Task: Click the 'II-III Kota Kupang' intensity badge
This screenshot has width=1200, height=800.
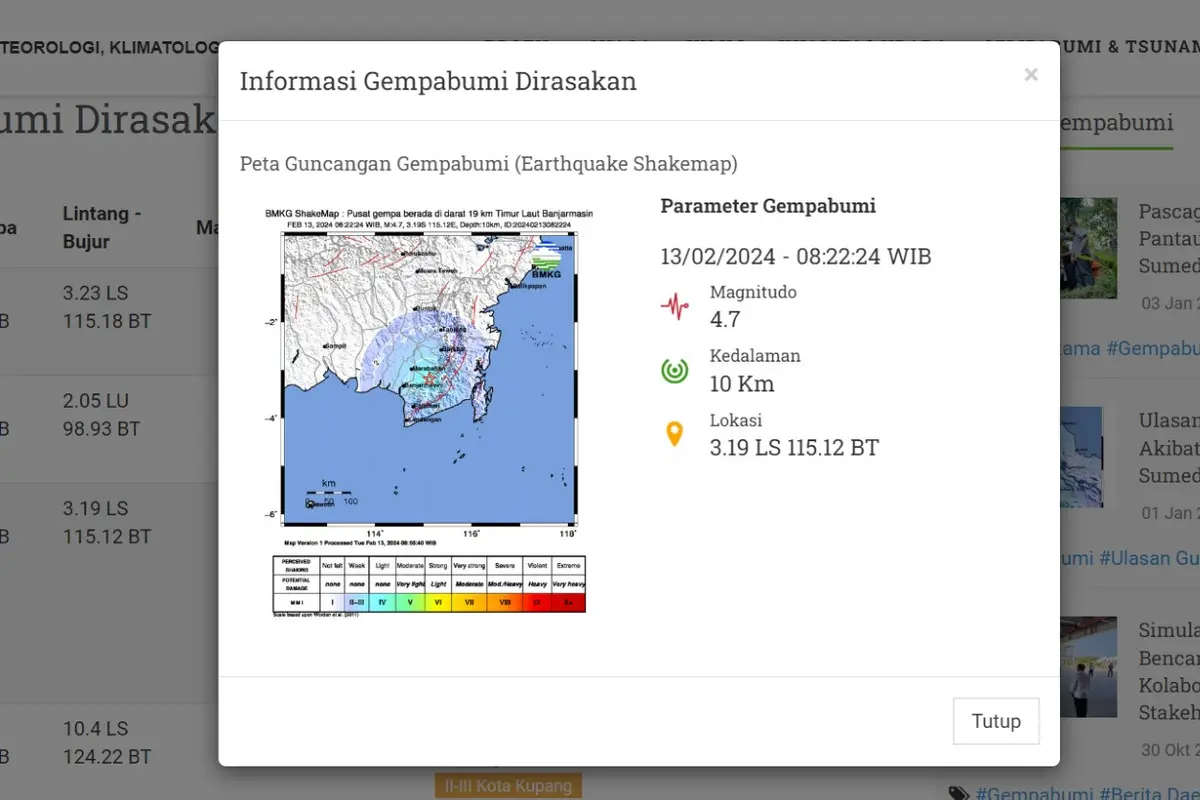Action: pos(508,786)
